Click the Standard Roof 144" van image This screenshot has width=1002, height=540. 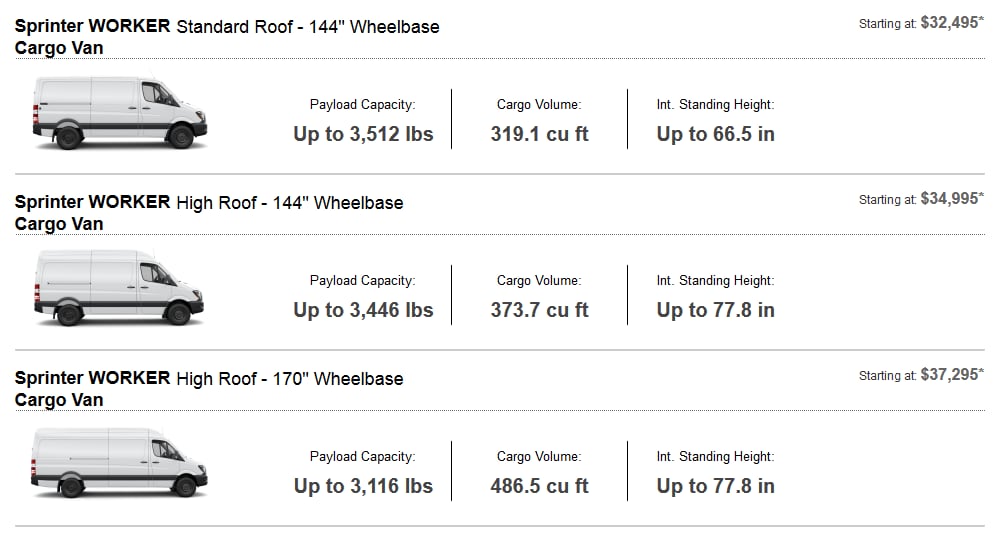point(119,113)
